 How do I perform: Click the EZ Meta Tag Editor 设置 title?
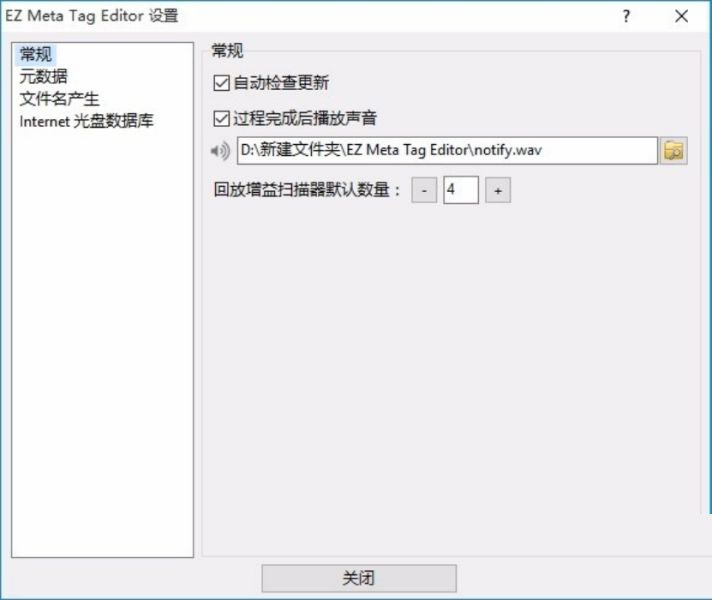point(92,16)
